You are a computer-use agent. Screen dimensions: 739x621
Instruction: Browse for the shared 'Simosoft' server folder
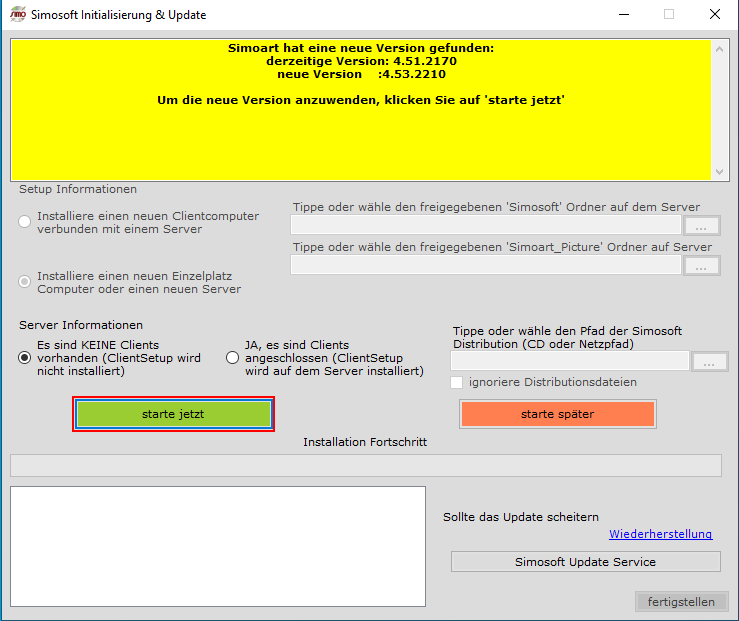pyautogui.click(x=701, y=225)
